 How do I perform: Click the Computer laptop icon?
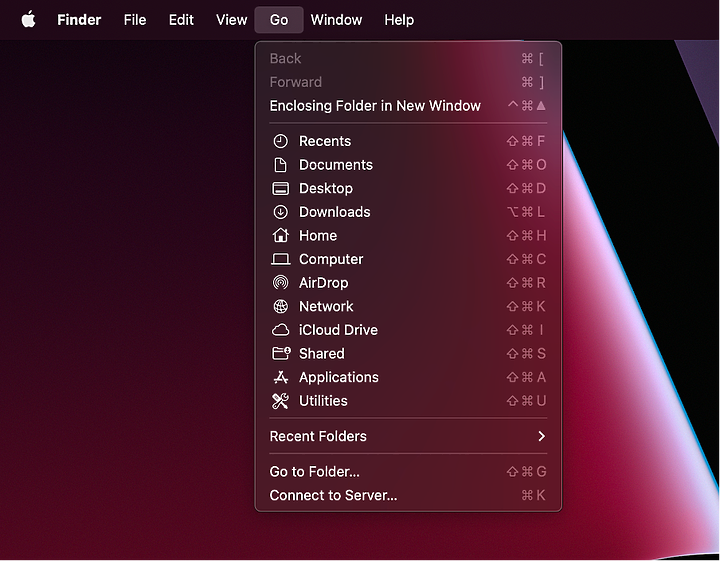281,259
